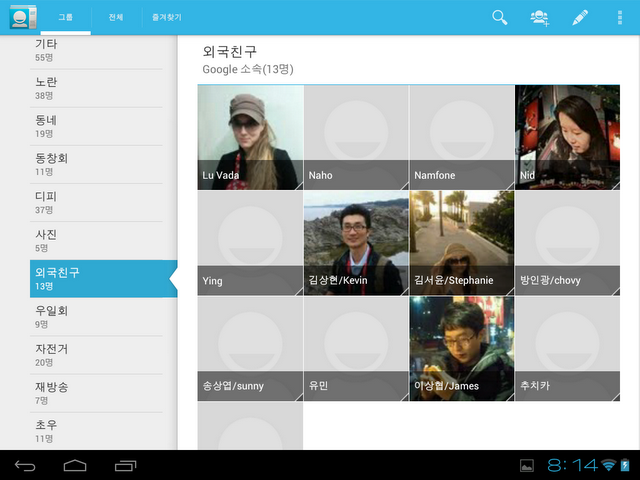Viewport: 640px width, 480px height.
Task: Switch to the 즐겨찾기 tab
Action: 167,17
